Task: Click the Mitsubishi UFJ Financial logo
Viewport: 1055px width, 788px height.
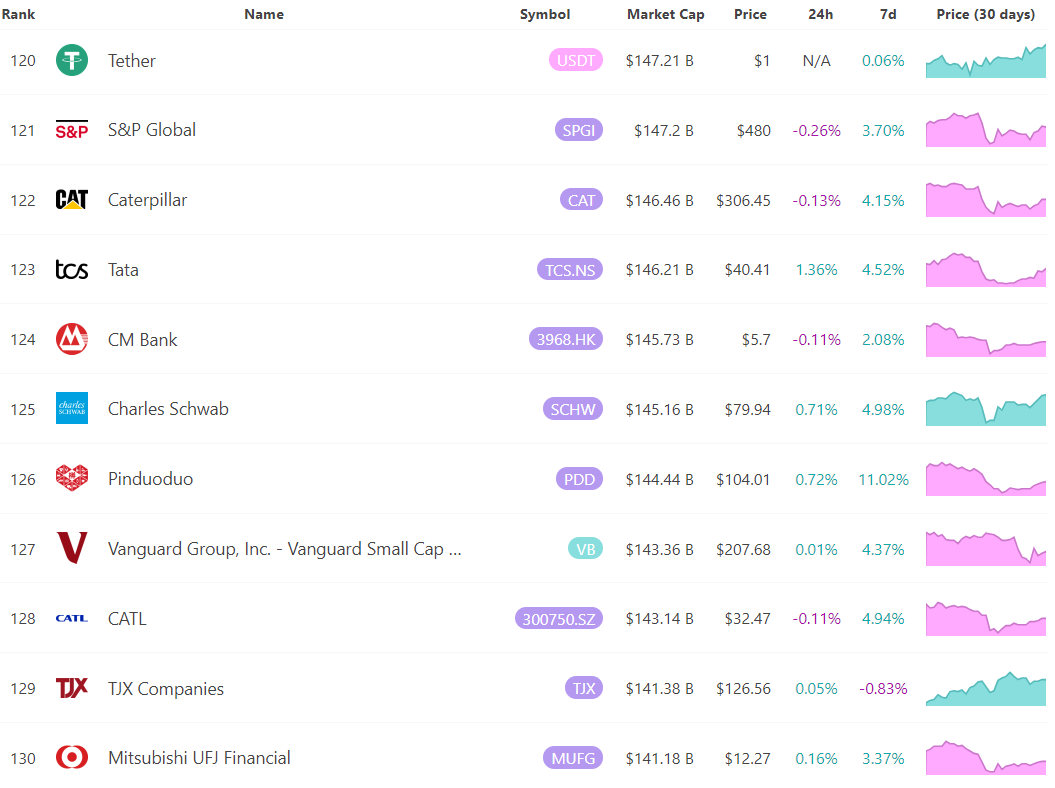Action: 71,758
